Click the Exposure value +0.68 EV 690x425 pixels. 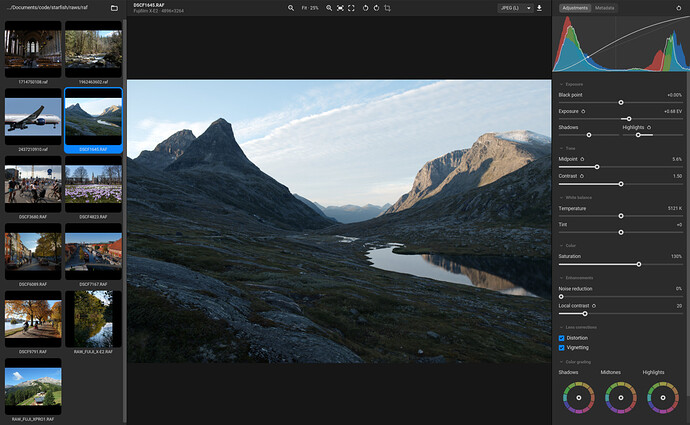pos(673,111)
